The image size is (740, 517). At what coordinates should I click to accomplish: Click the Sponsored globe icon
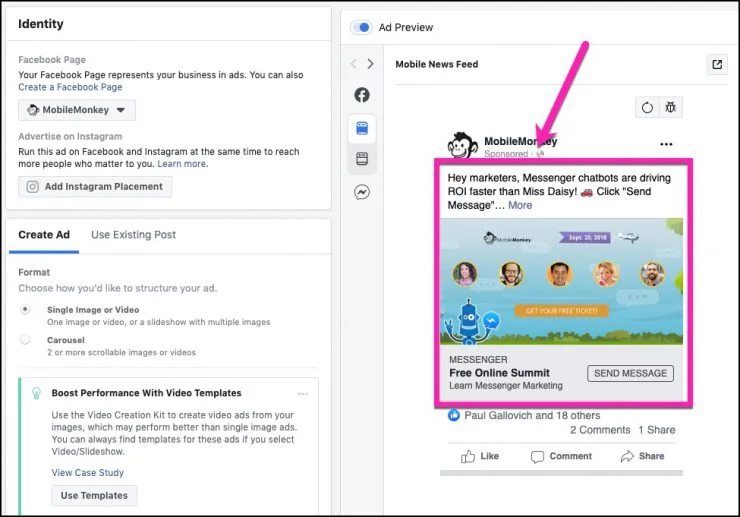[540, 154]
